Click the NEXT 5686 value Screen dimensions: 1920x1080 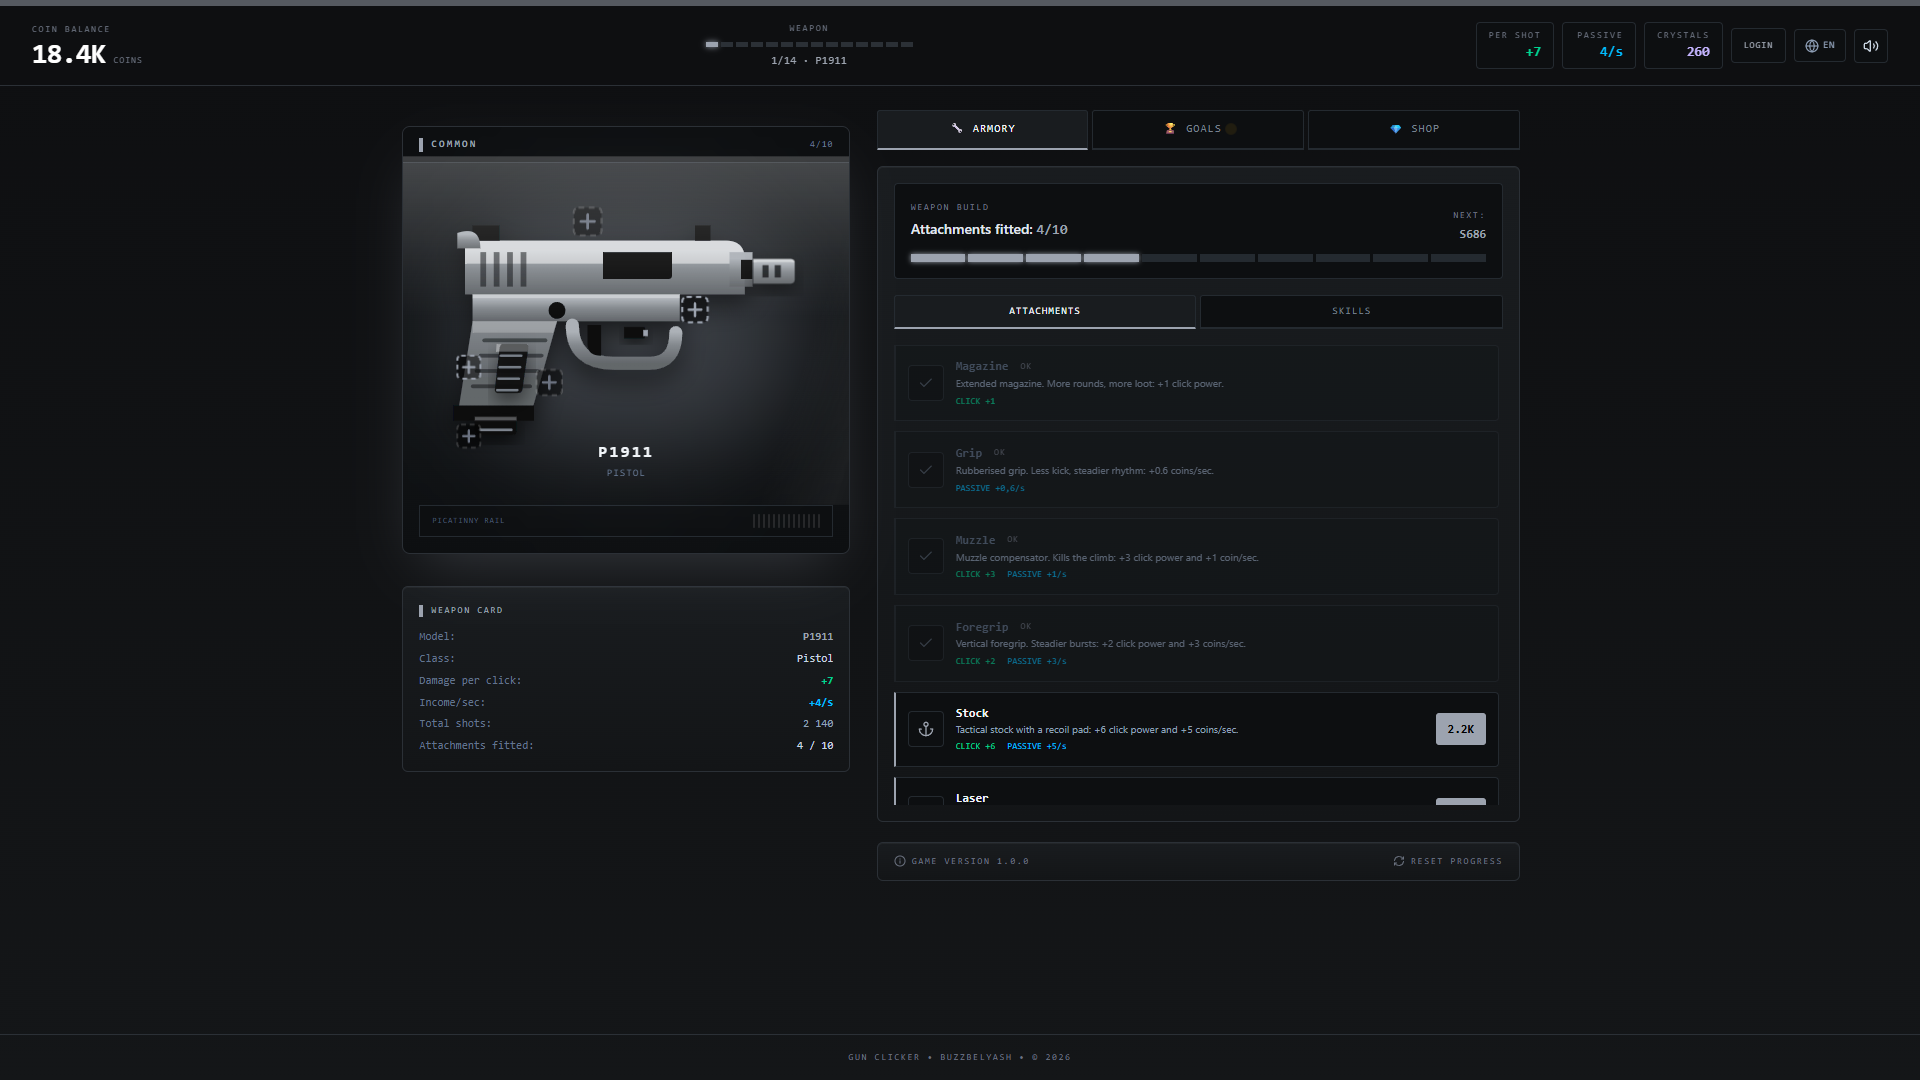(1472, 234)
